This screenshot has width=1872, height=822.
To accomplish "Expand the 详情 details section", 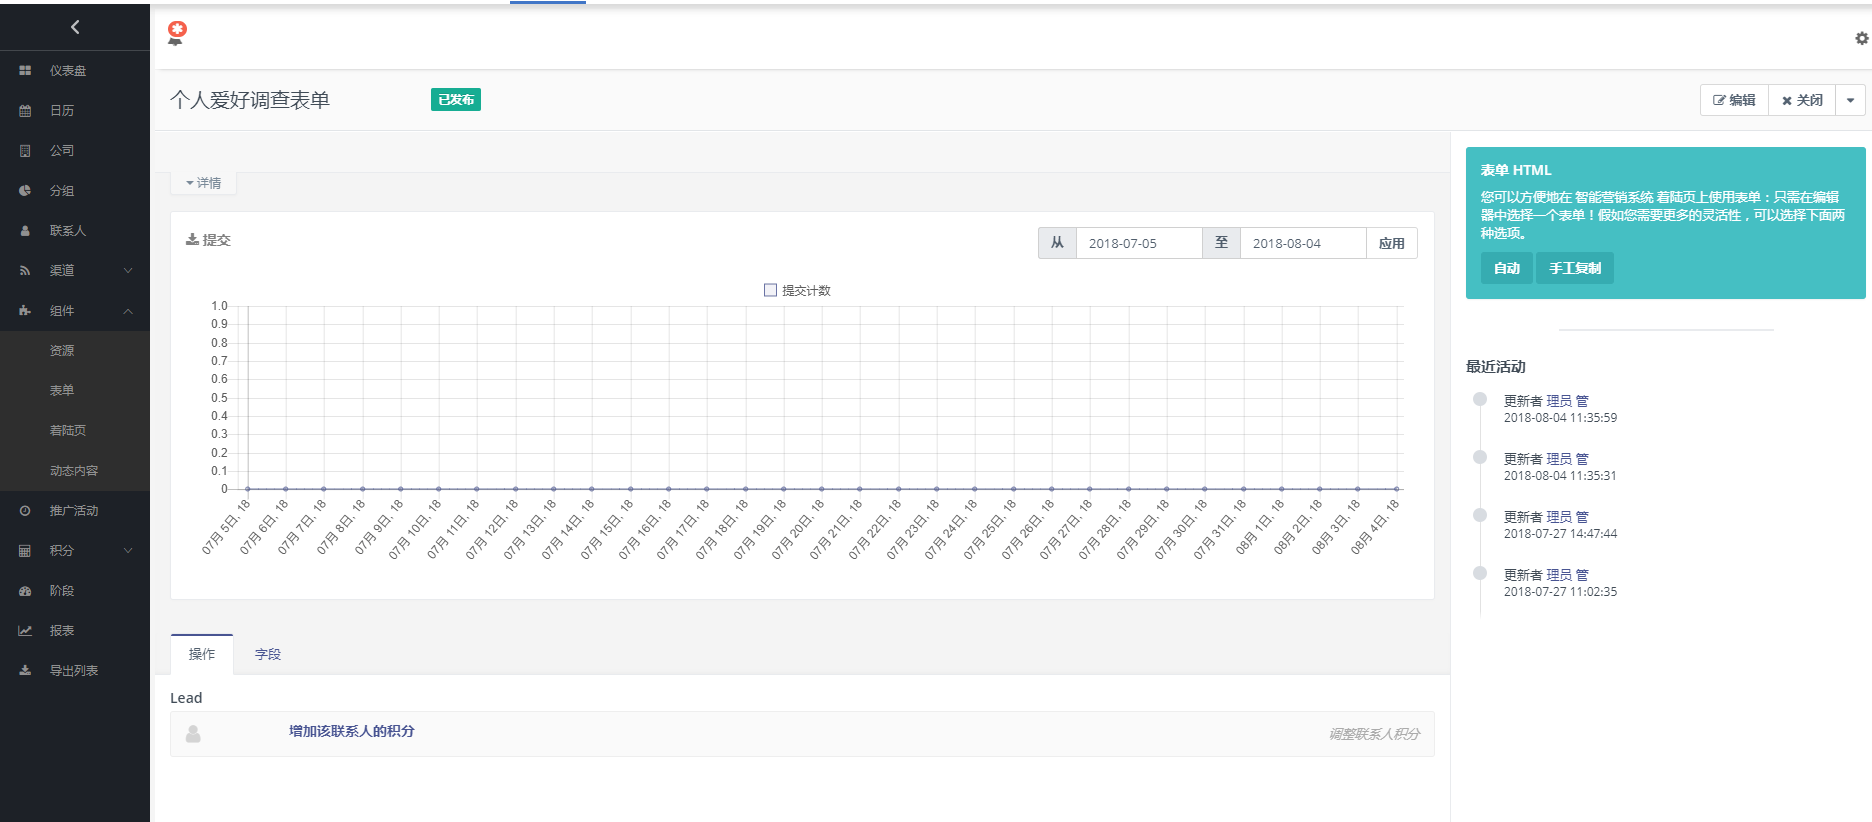I will [203, 183].
